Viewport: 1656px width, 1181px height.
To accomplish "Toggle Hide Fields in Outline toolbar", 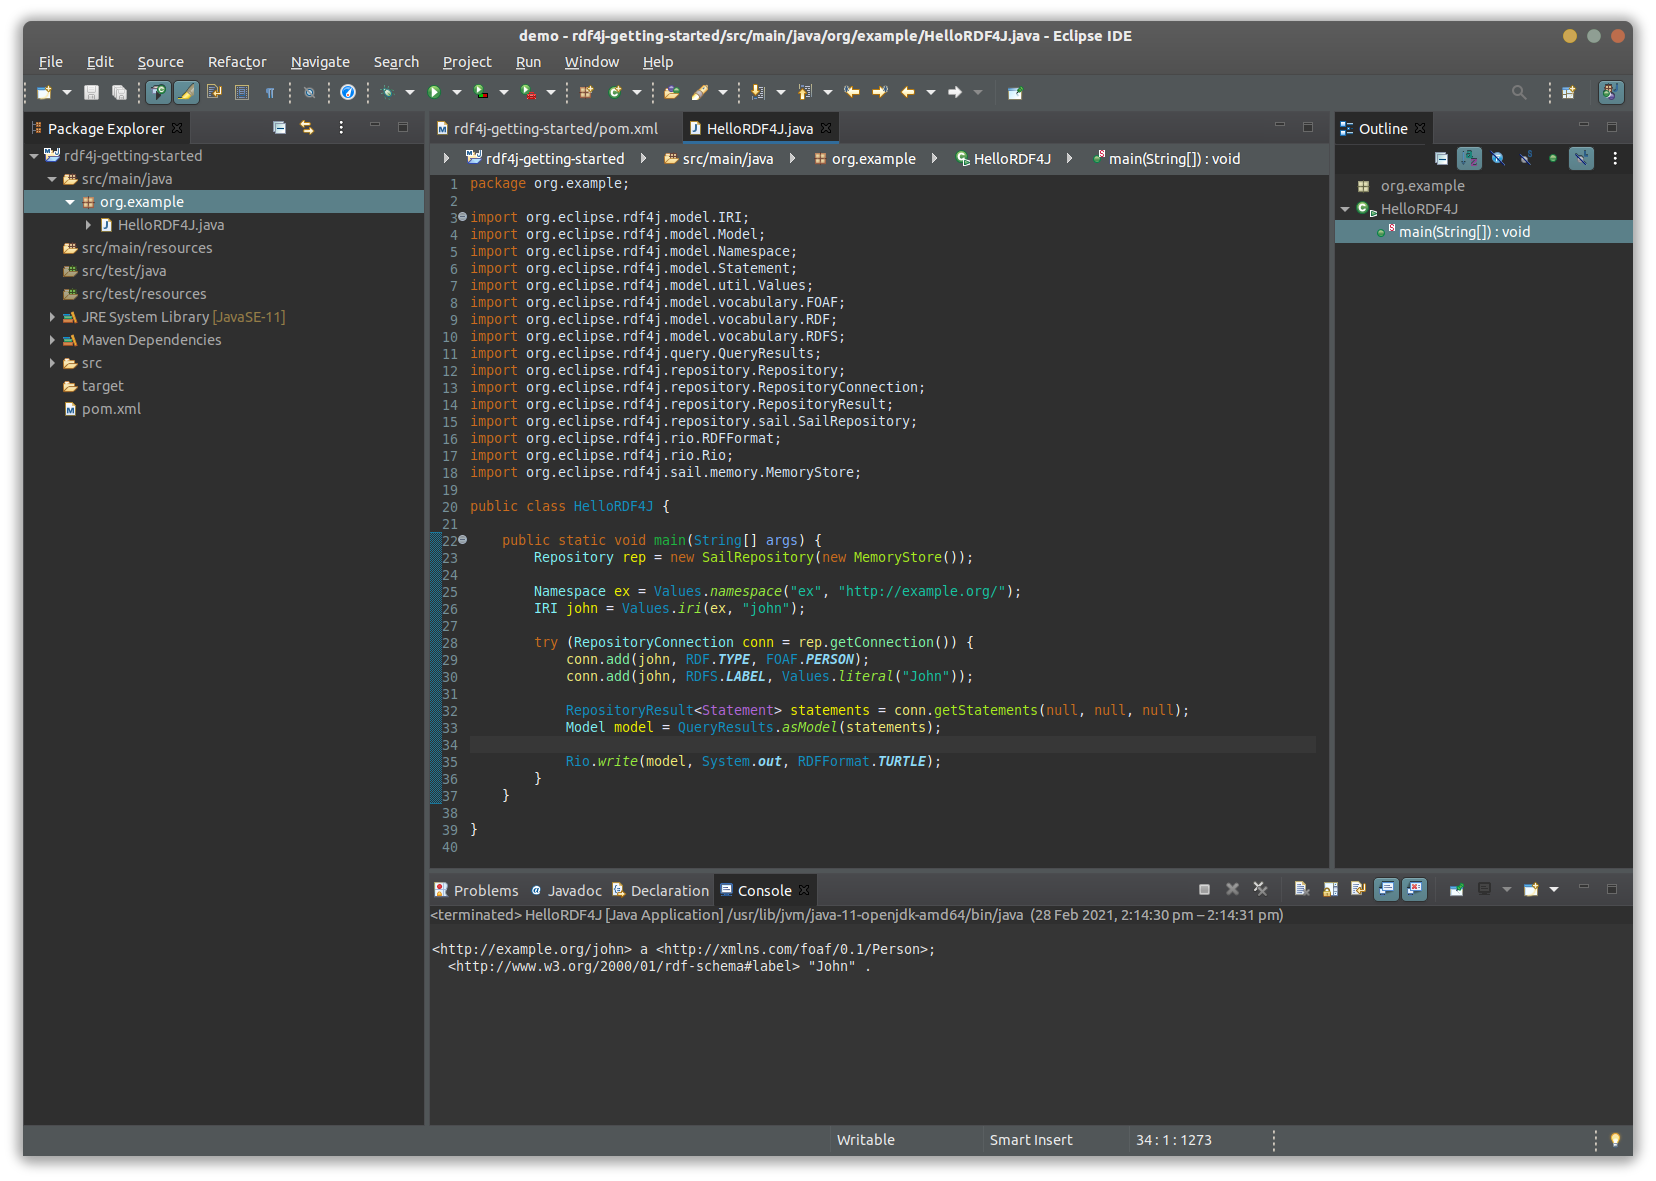I will (1497, 158).
